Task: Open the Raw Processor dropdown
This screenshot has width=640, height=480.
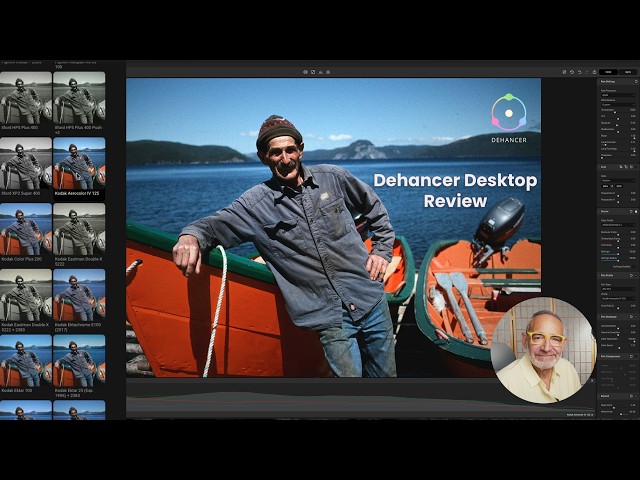Action: [x=618, y=95]
